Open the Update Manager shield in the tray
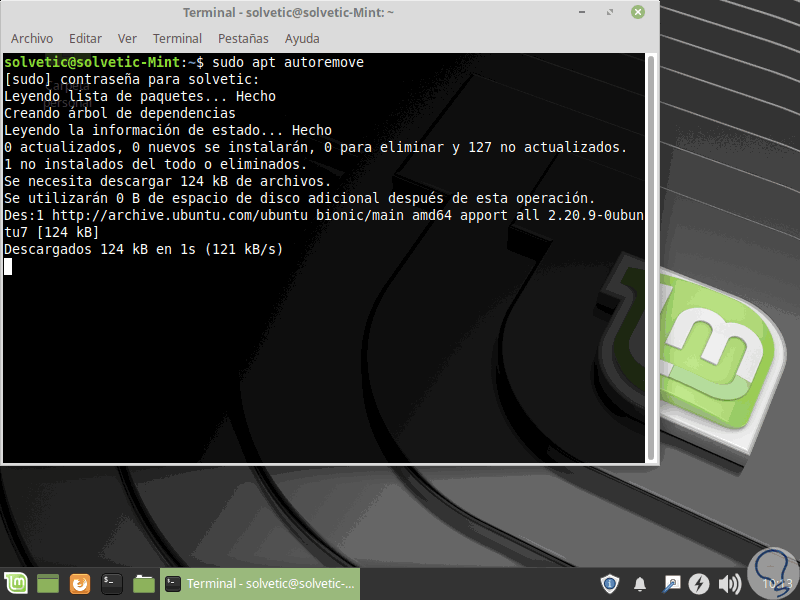Viewport: 800px width, 600px height. point(609,583)
